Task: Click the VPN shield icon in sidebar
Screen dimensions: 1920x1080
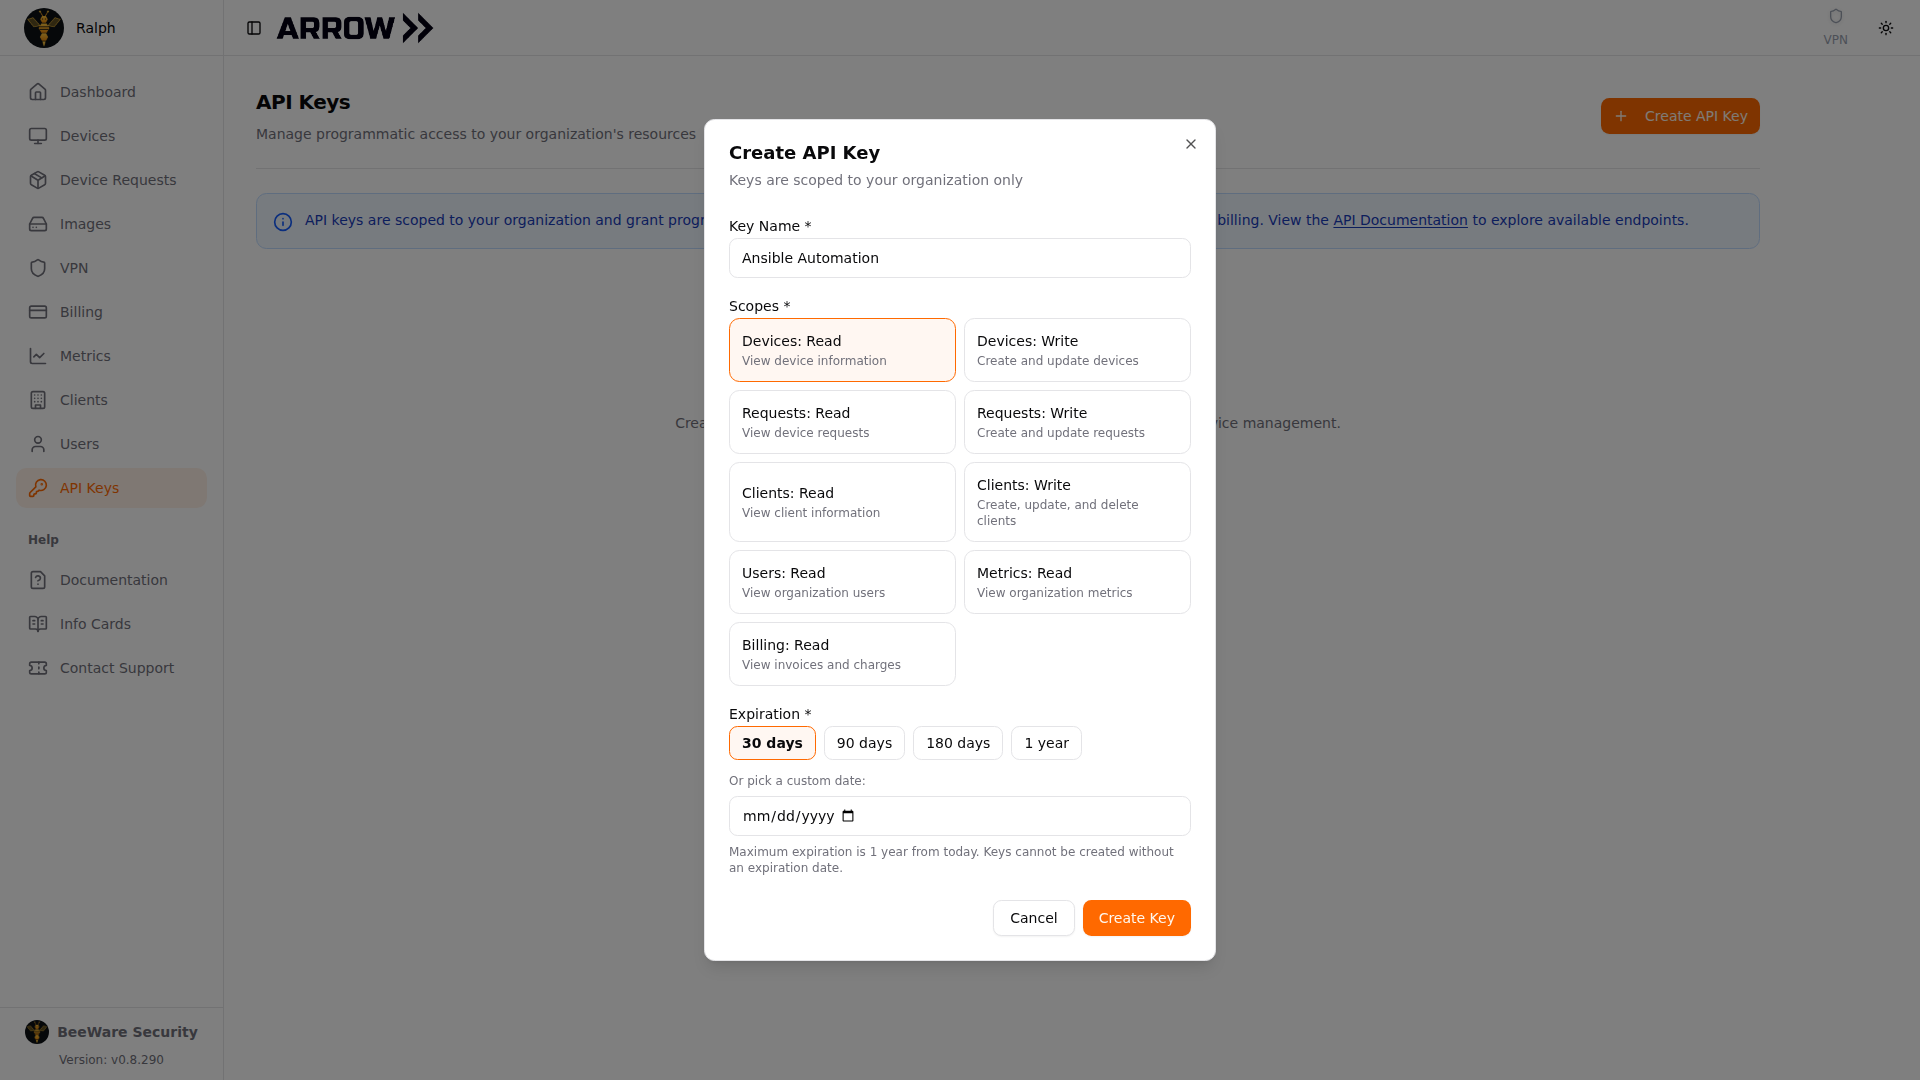Action: (38, 268)
